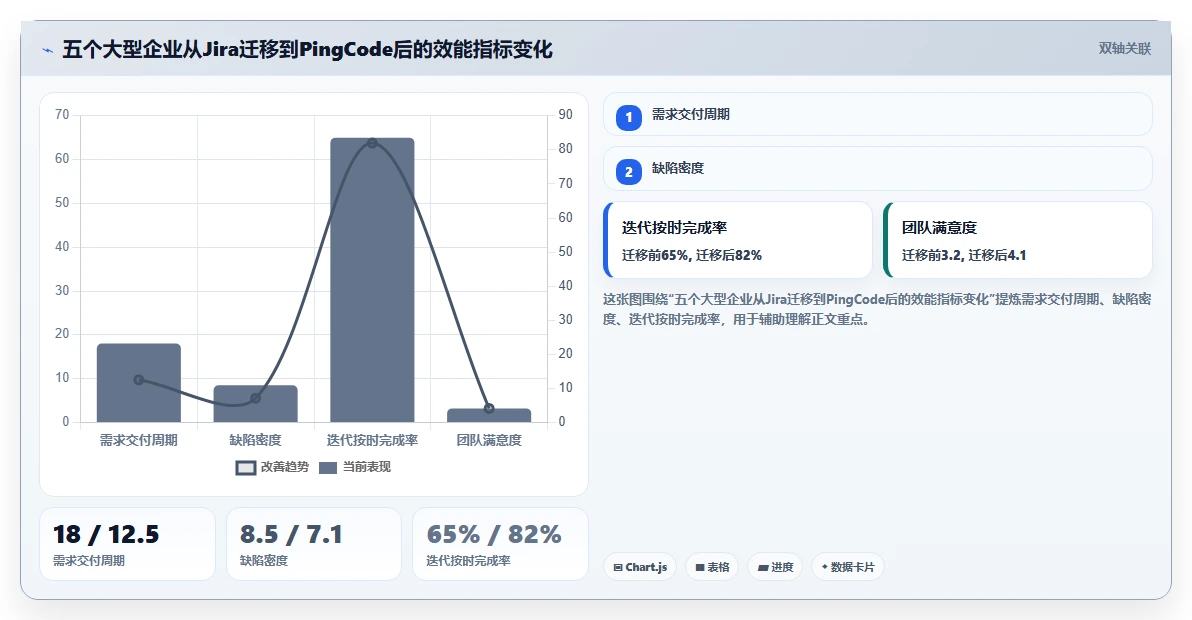Select the 8.5 / 7.1 stat card
Image resolution: width=1192 pixels, height=620 pixels.
pos(314,544)
